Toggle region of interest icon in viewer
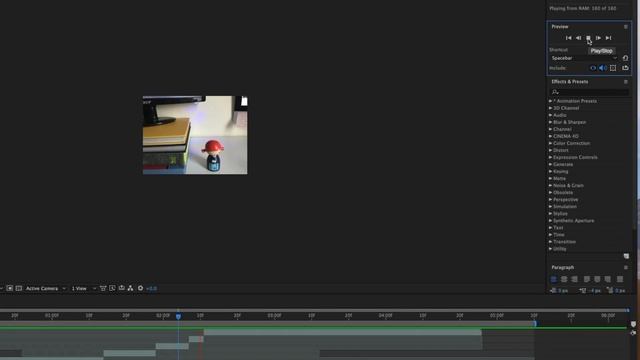The width and height of the screenshot is (640, 360). point(10,289)
